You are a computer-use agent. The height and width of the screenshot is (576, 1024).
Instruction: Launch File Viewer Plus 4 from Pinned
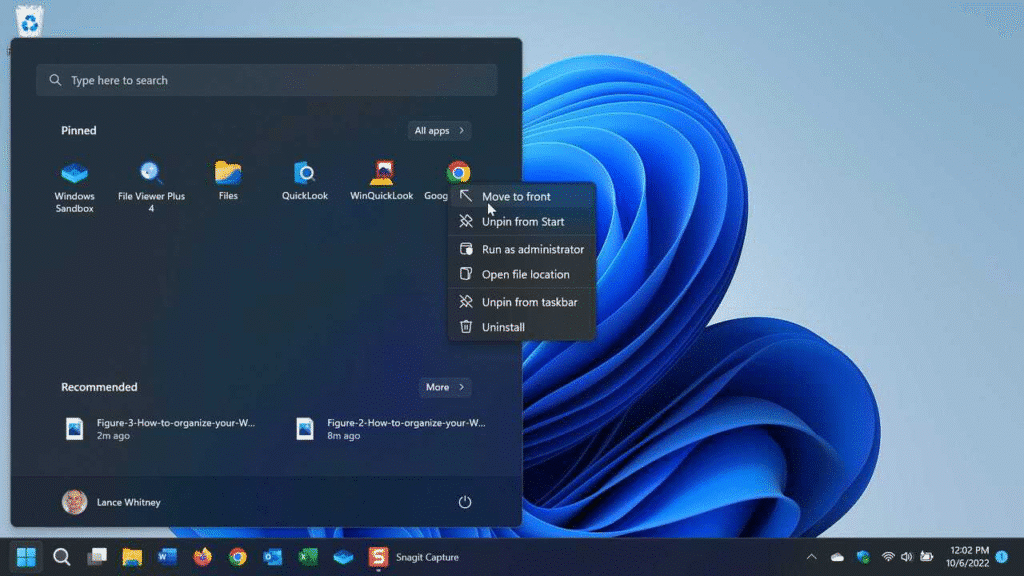(x=151, y=186)
